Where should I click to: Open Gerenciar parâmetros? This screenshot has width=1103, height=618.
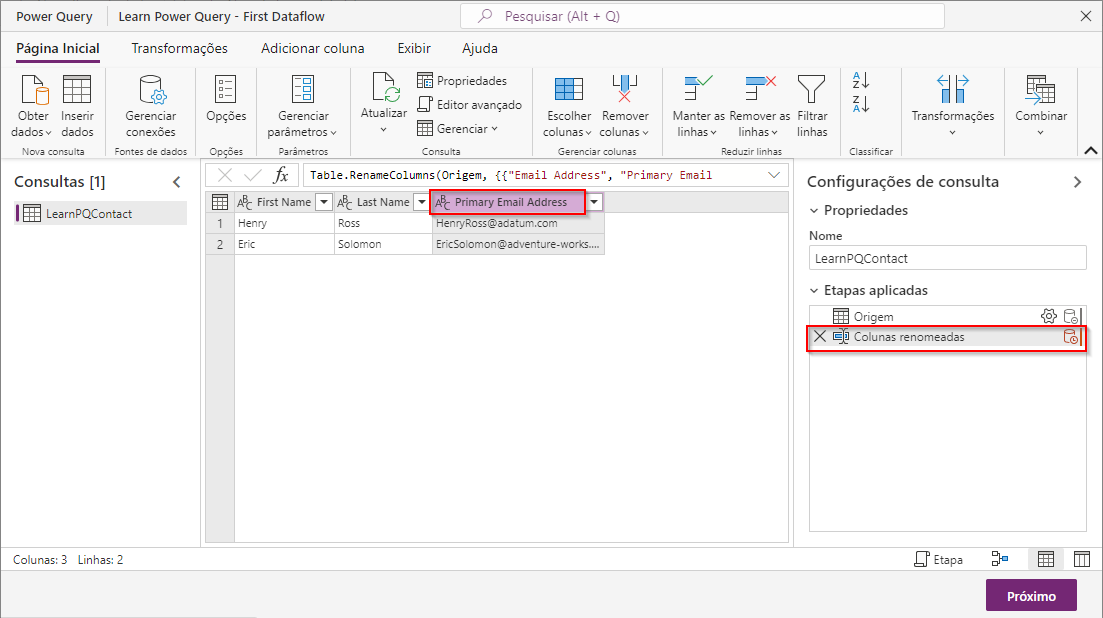pos(302,106)
